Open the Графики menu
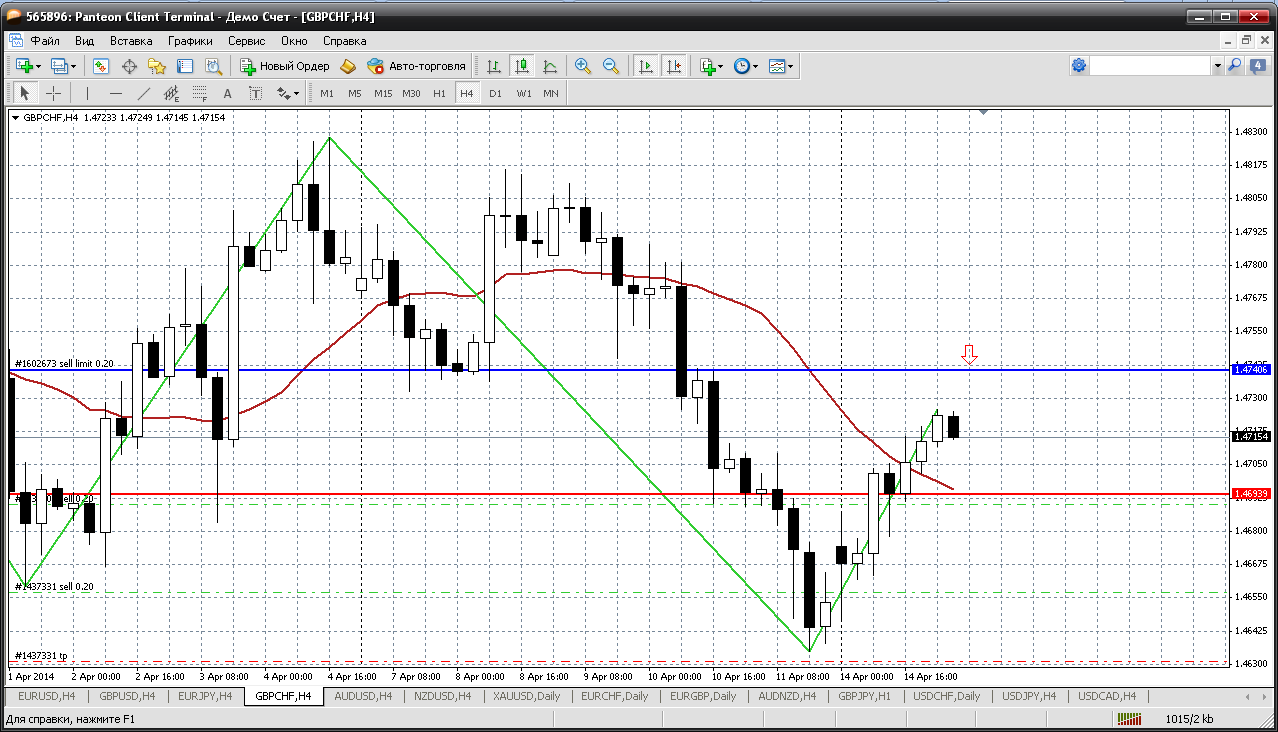 [x=190, y=41]
